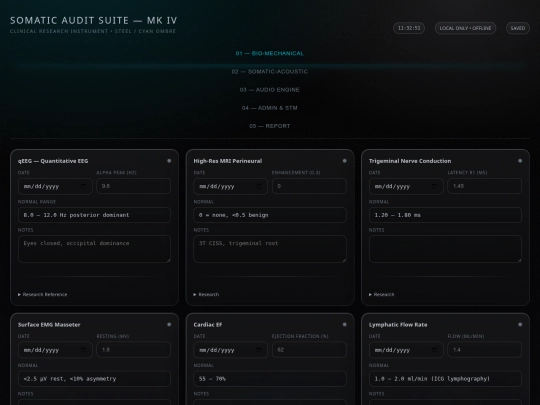This screenshot has height=405, width=540.
Task: Open the qEEG date calendar picker icon
Action: pos(83,186)
